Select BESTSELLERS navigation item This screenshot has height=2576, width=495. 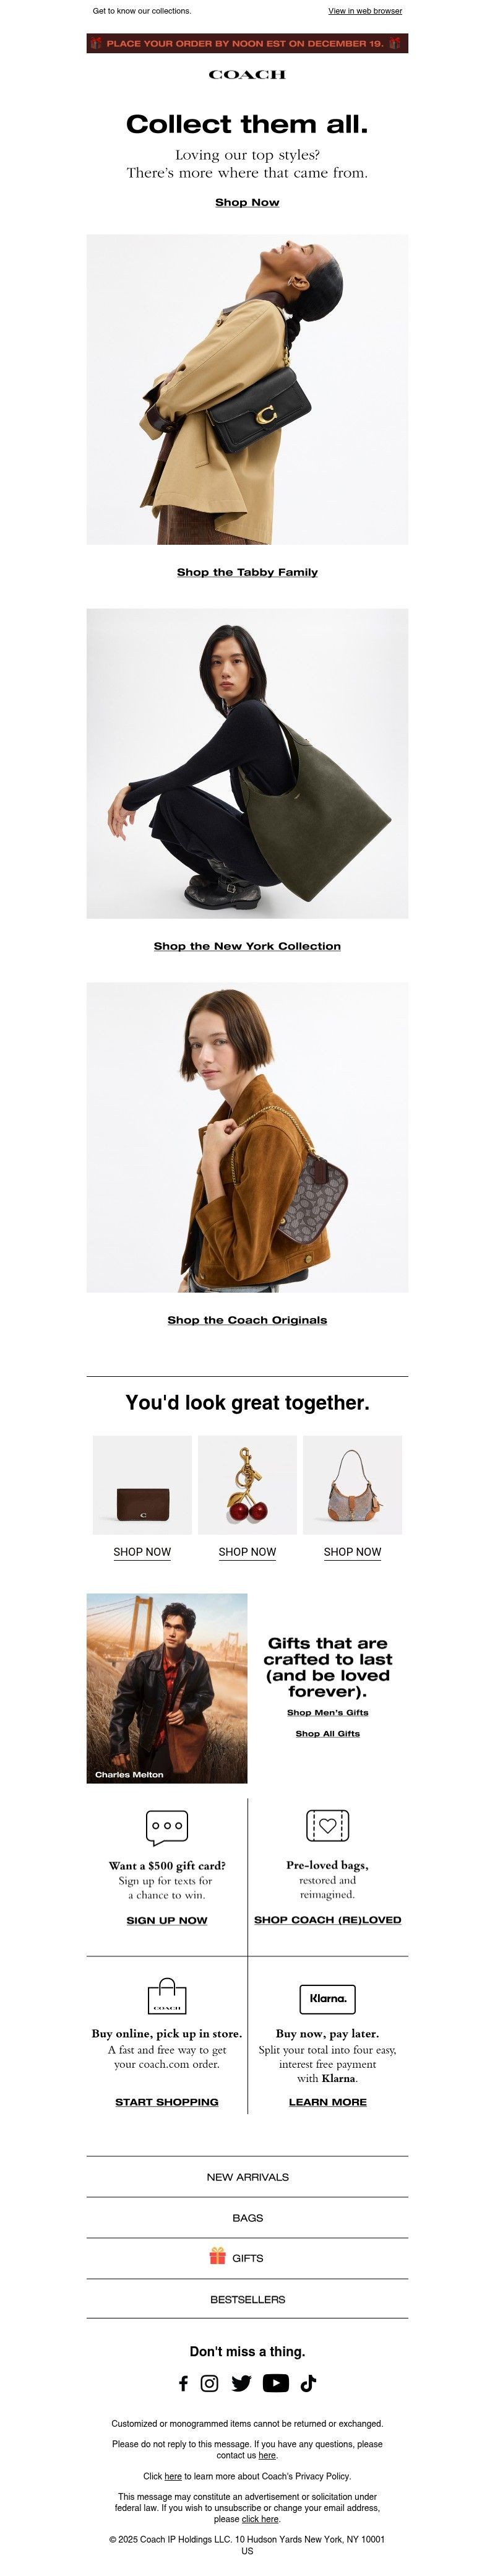(248, 2299)
